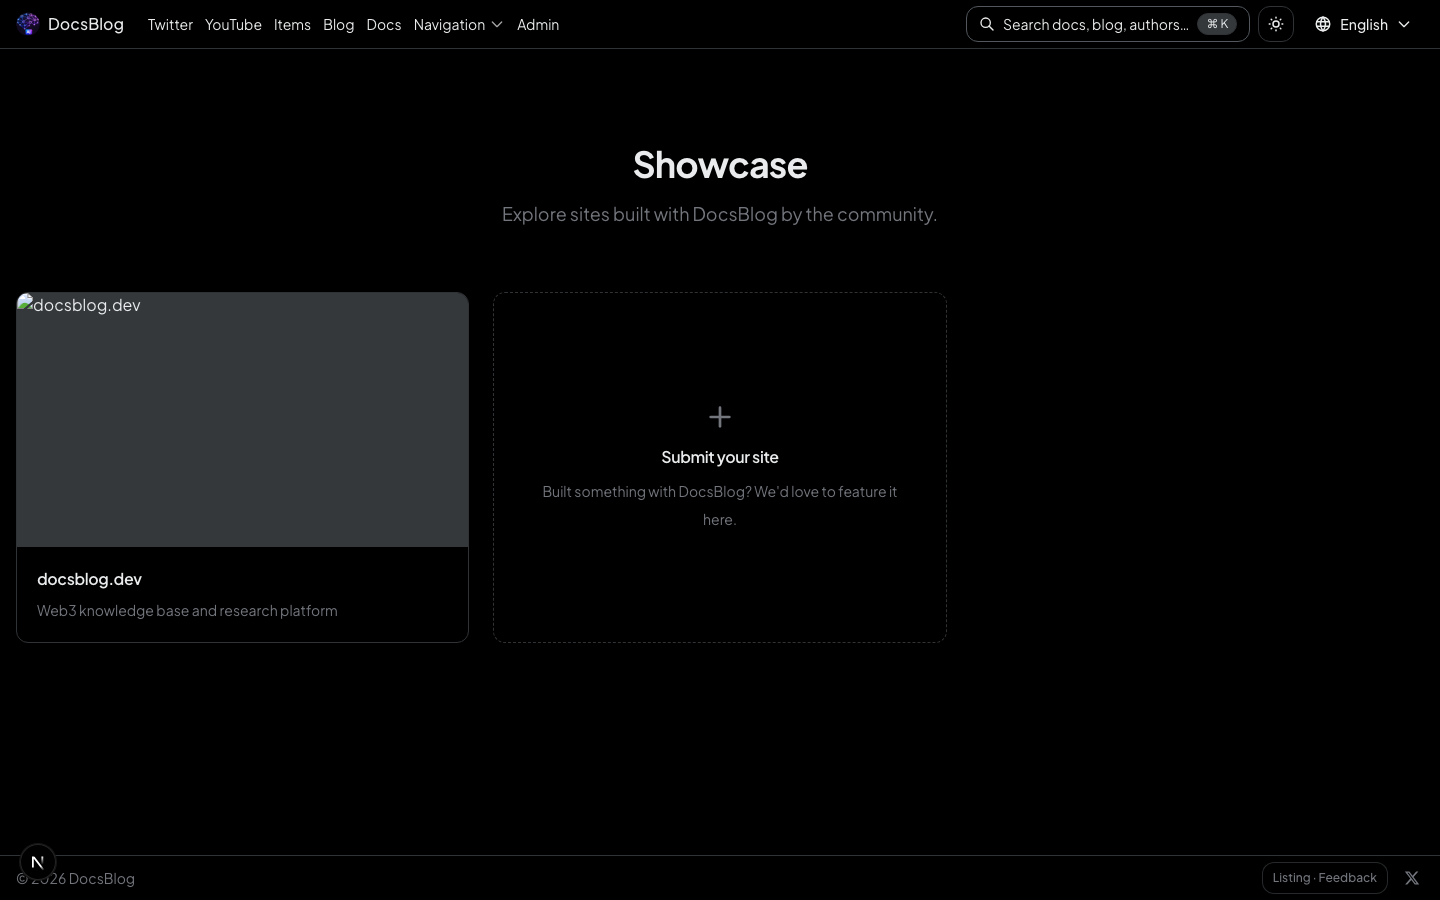The height and width of the screenshot is (900, 1440).
Task: Open the Admin nav link
Action: click(538, 24)
